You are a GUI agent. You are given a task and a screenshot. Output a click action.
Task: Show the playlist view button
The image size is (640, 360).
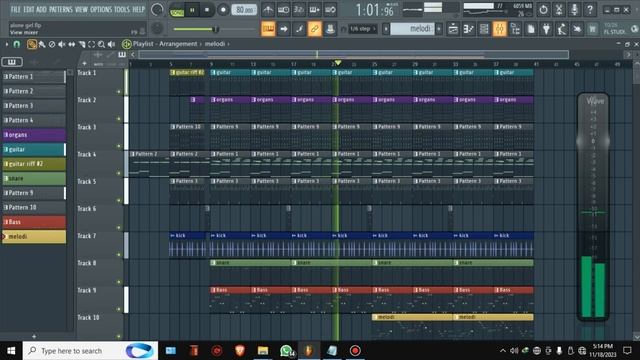pos(453,29)
